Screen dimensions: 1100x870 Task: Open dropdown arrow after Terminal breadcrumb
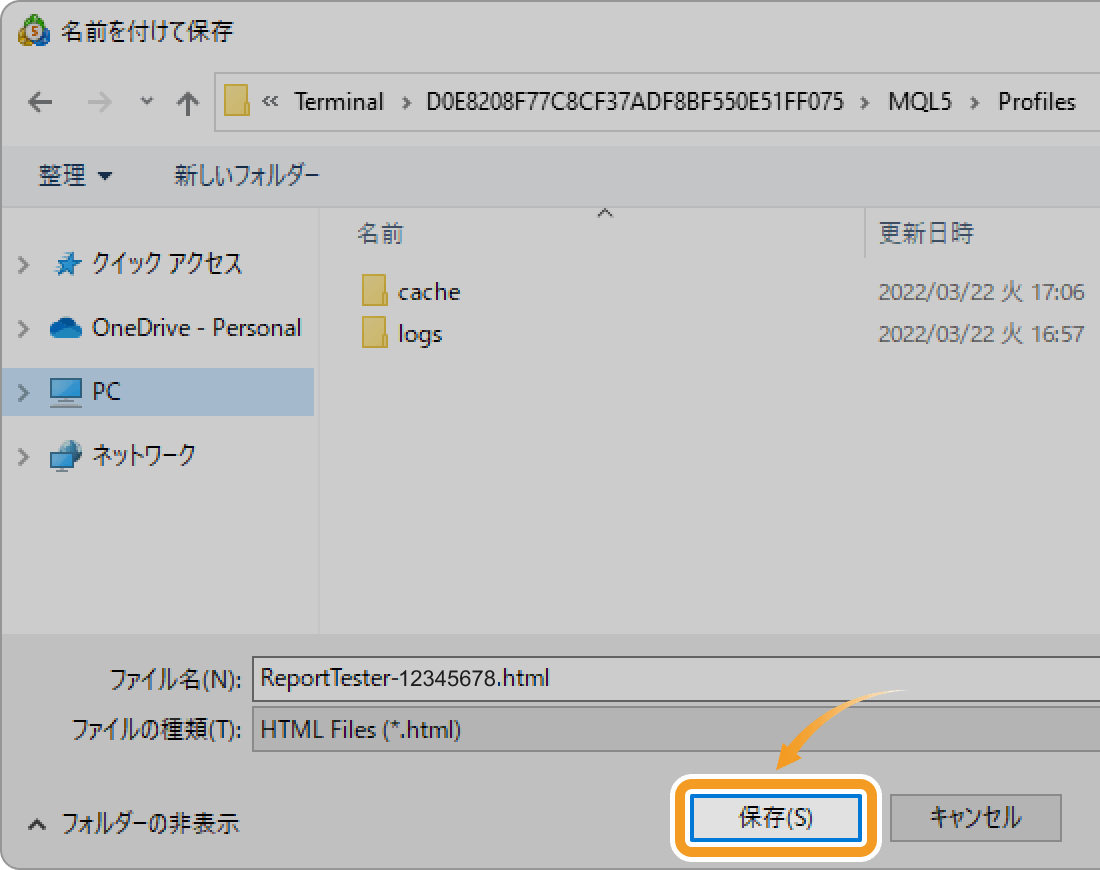tap(405, 103)
